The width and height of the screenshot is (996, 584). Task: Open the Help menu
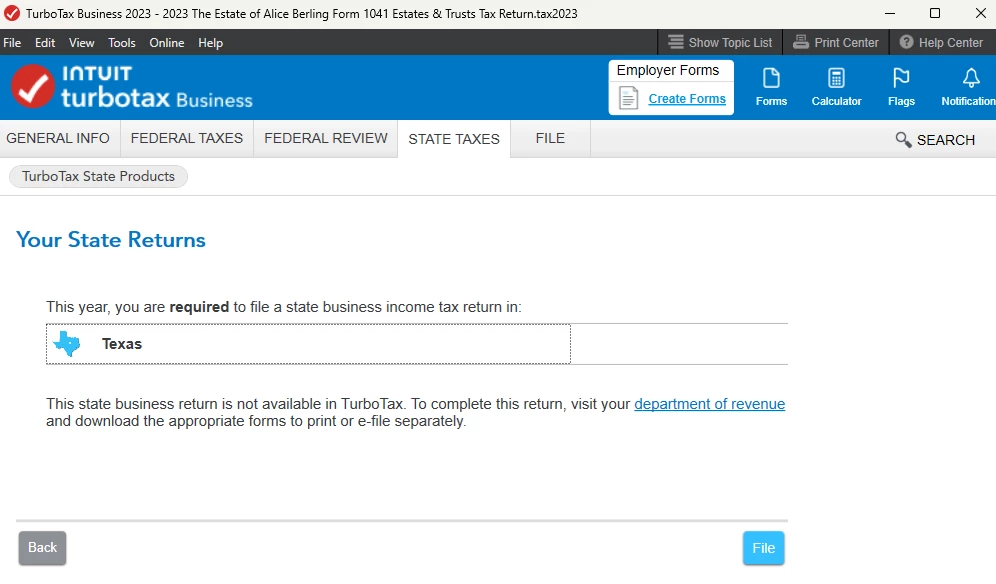click(210, 43)
